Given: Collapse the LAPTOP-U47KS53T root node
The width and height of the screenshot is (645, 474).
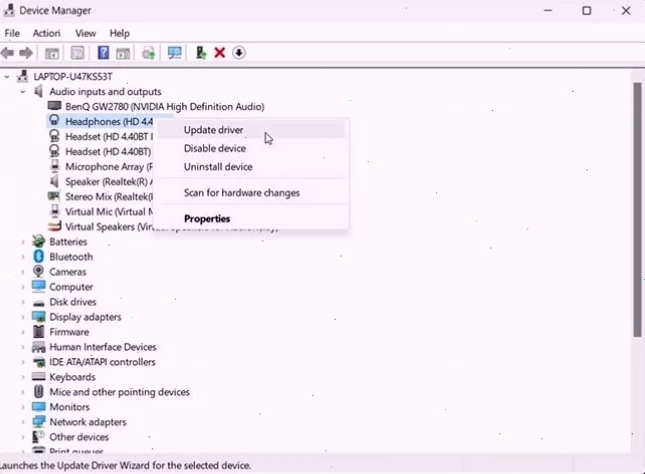Looking at the screenshot, I should point(7,77).
